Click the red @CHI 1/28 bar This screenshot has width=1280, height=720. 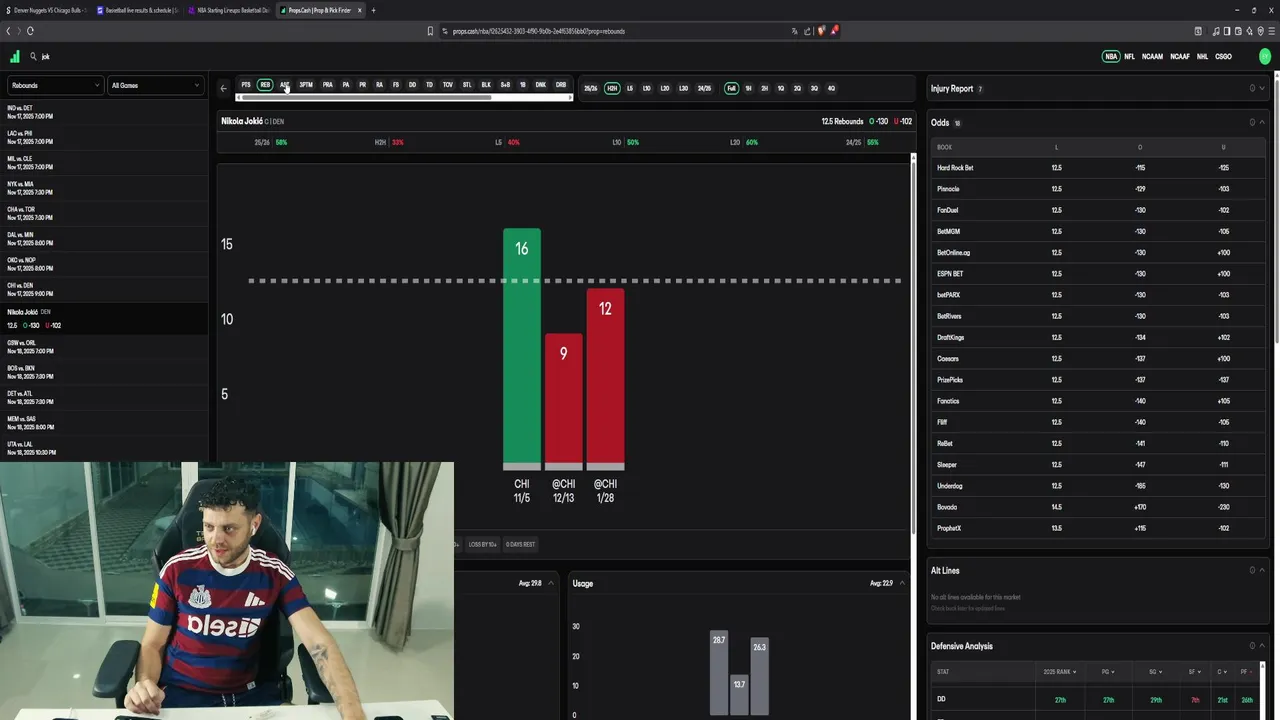605,379
